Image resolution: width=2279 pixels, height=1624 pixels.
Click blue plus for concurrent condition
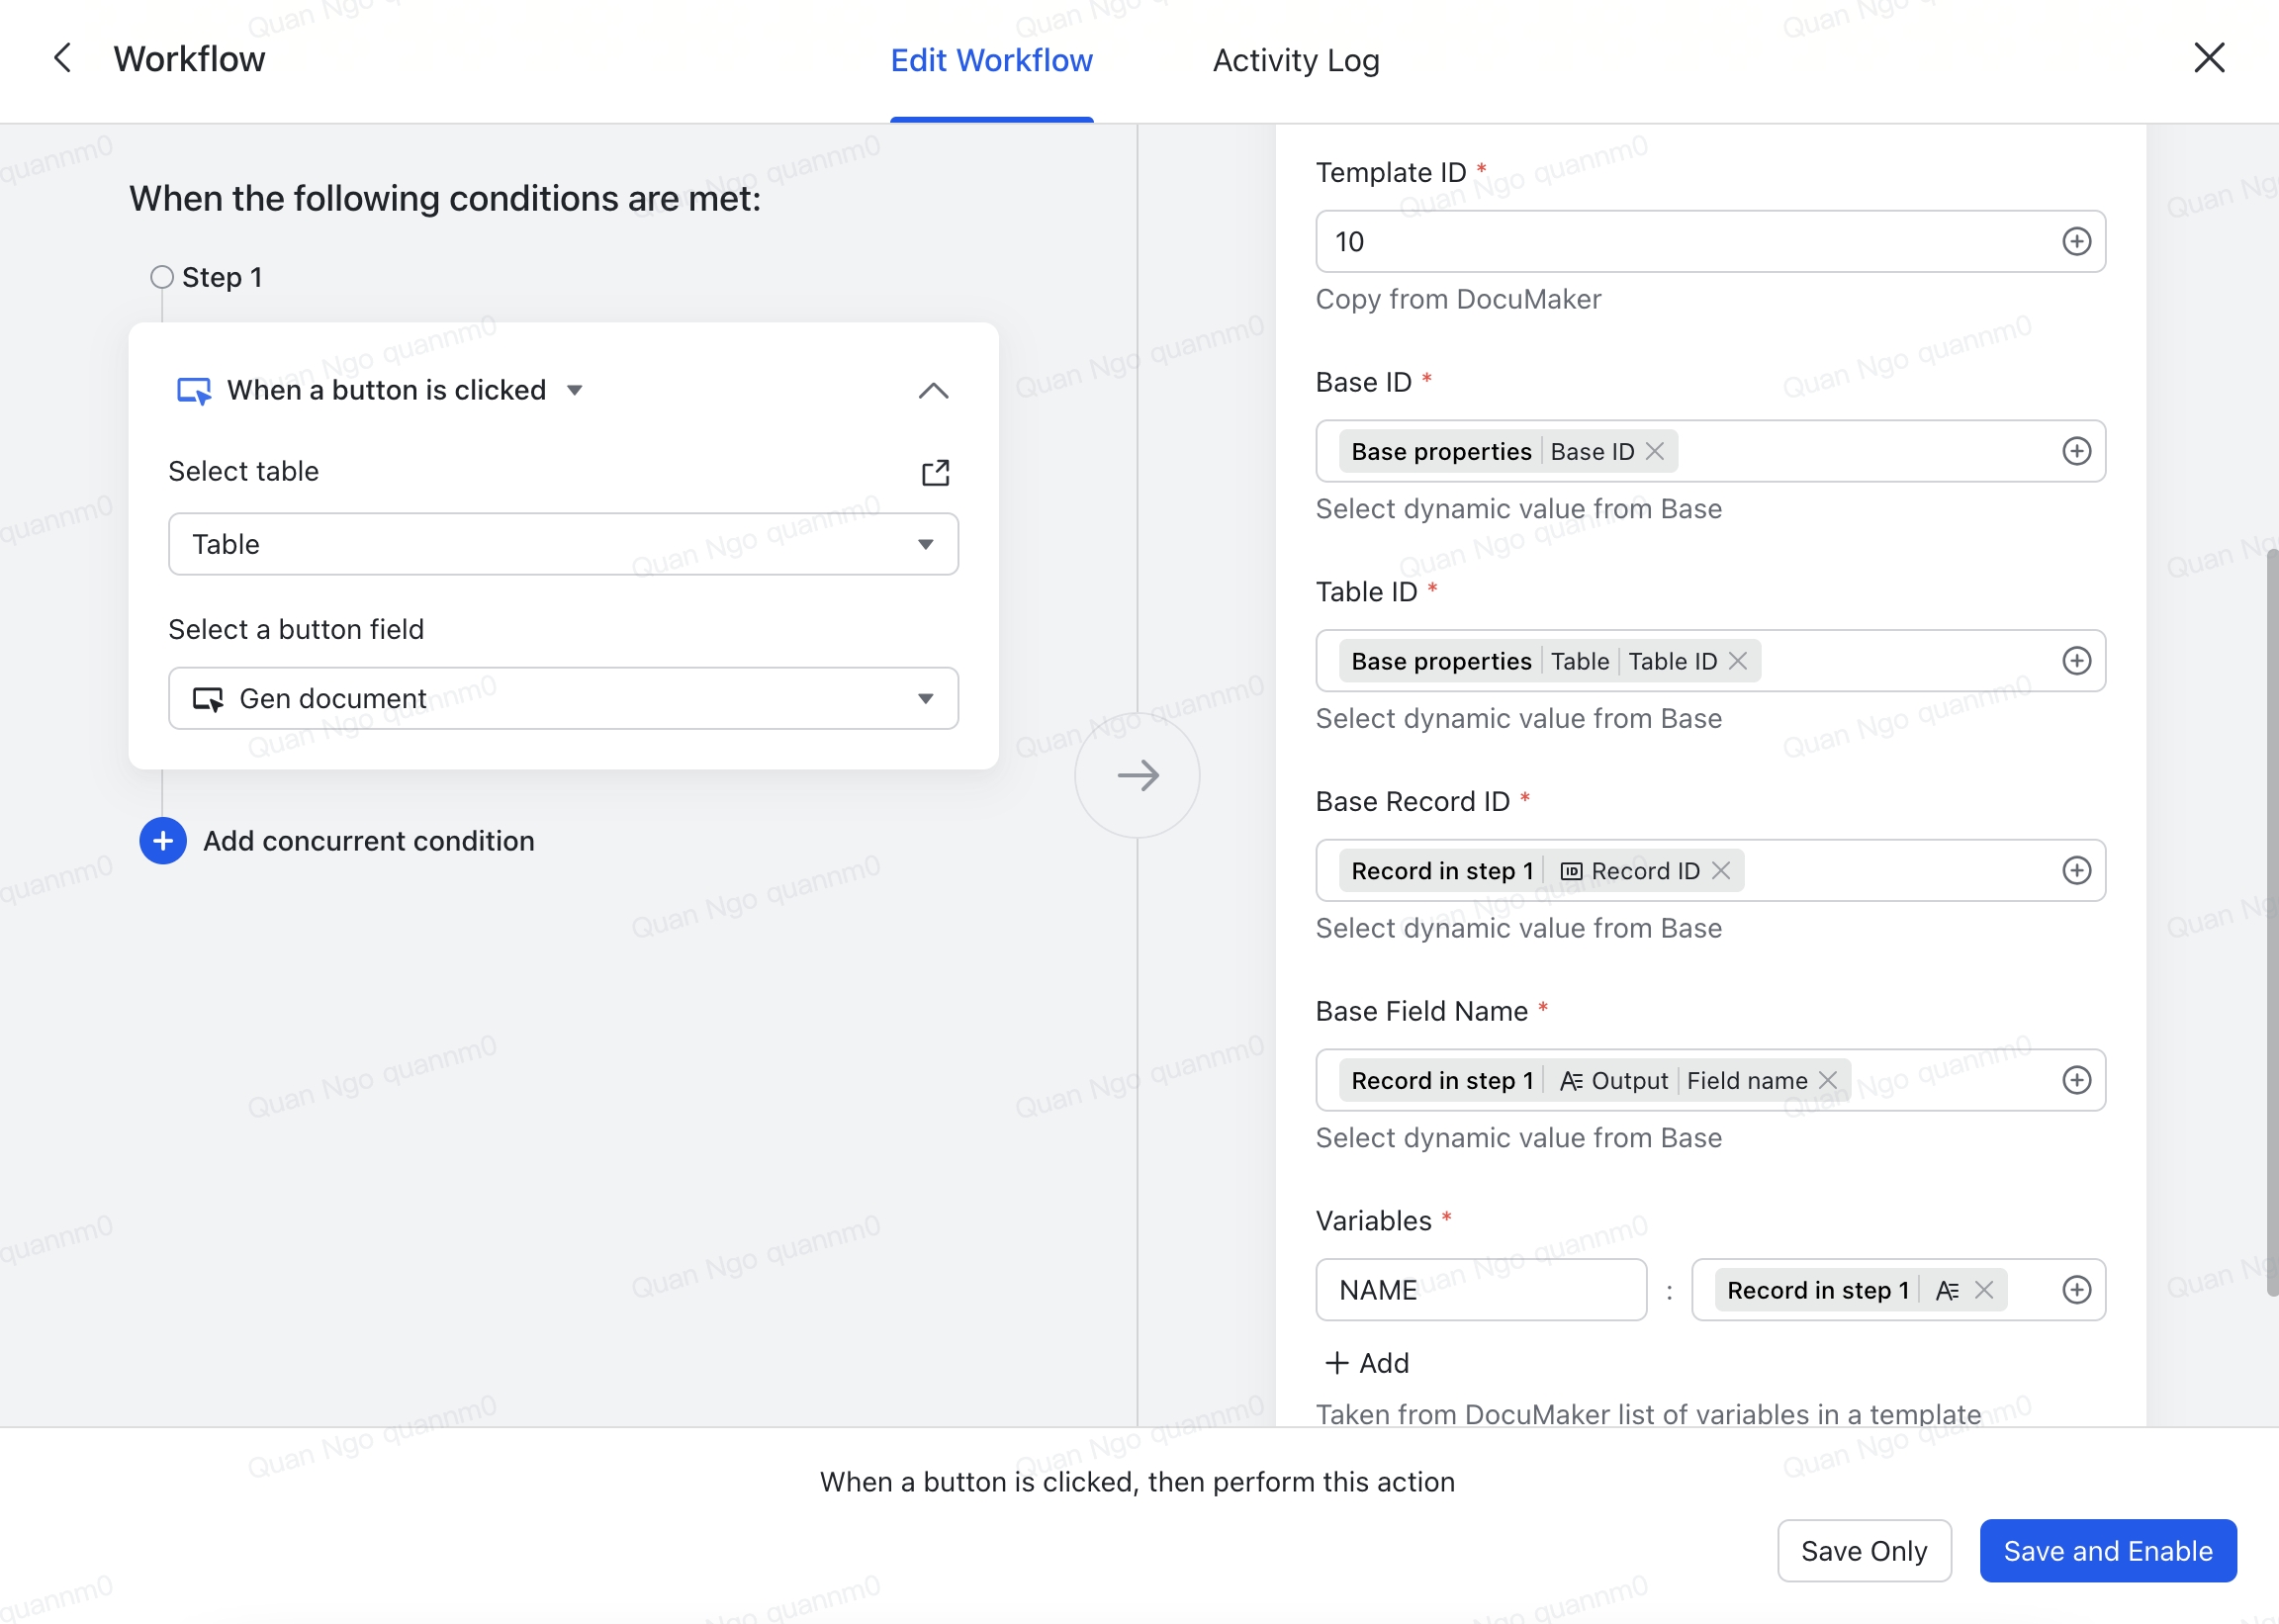tap(163, 841)
